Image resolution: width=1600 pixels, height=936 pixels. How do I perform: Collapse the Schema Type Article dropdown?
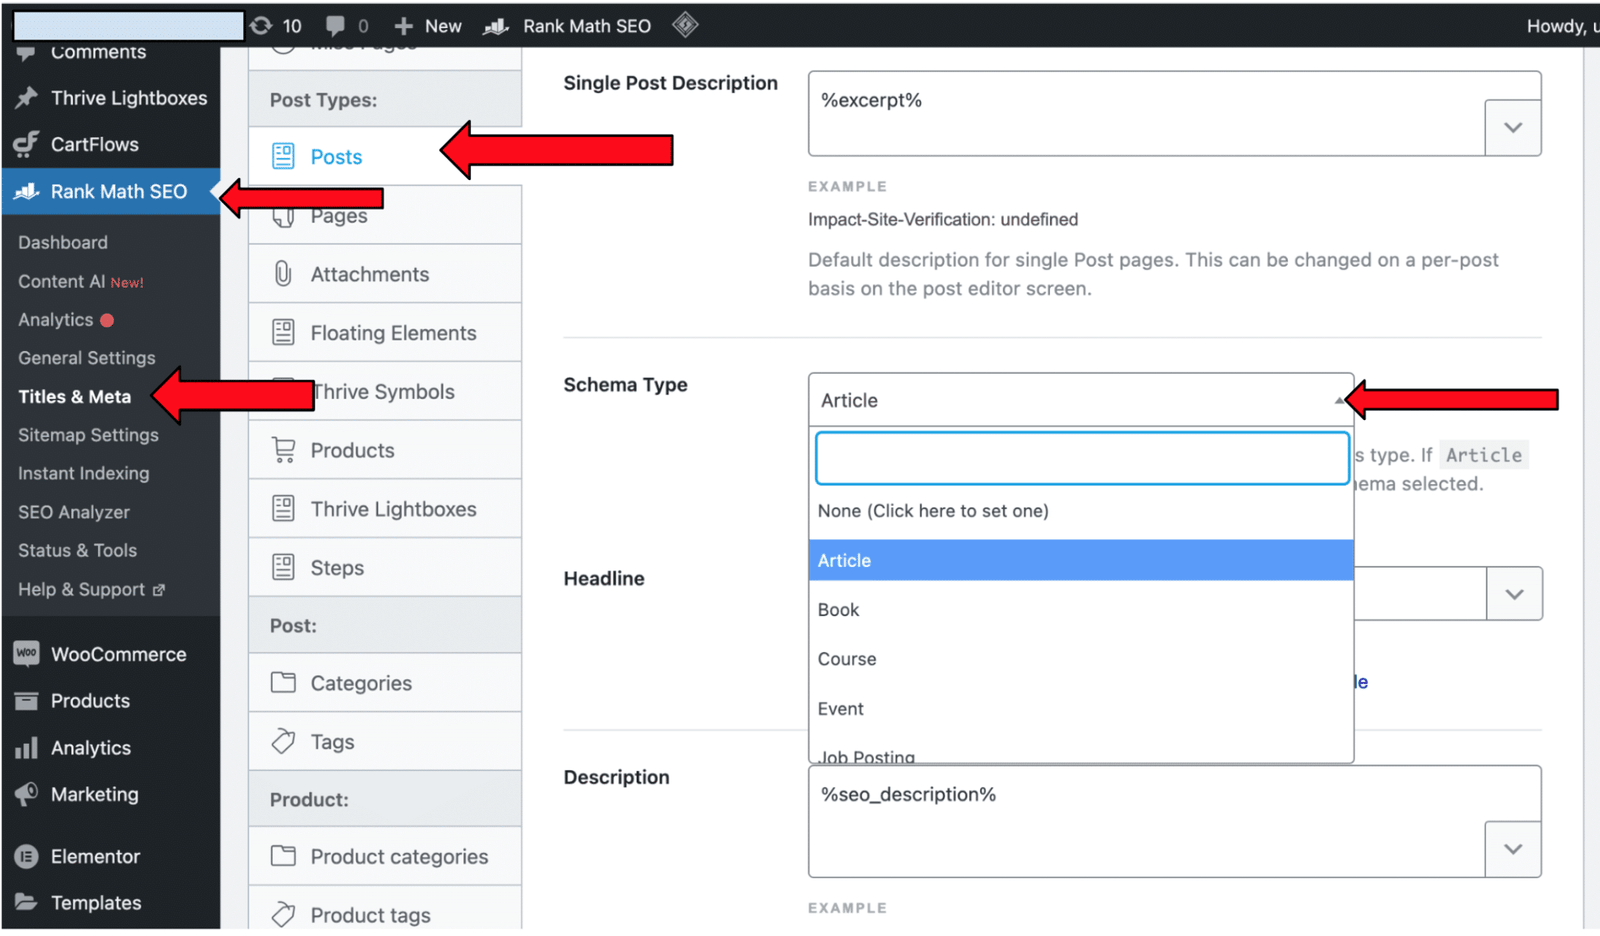tap(1081, 400)
